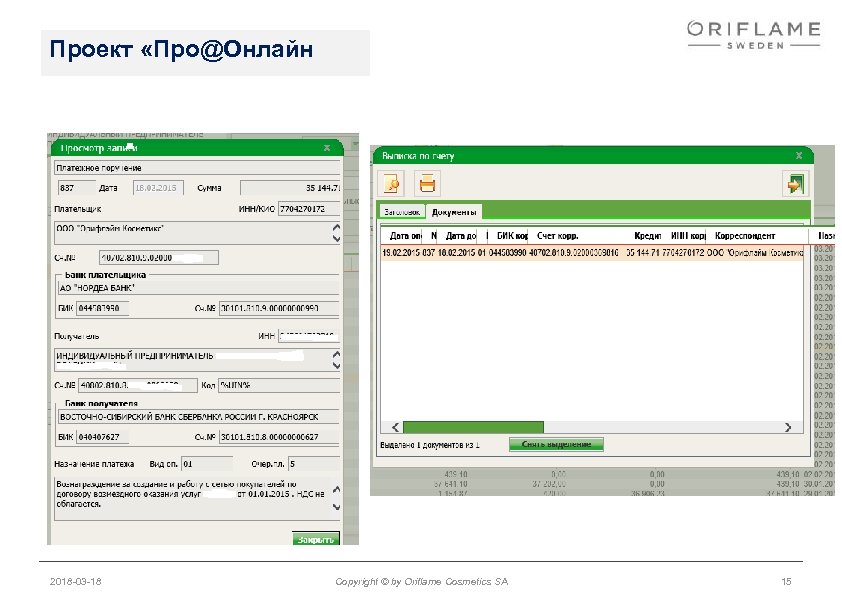The image size is (842, 595).
Task: Close the Выписка по счету window
Action: click(799, 156)
